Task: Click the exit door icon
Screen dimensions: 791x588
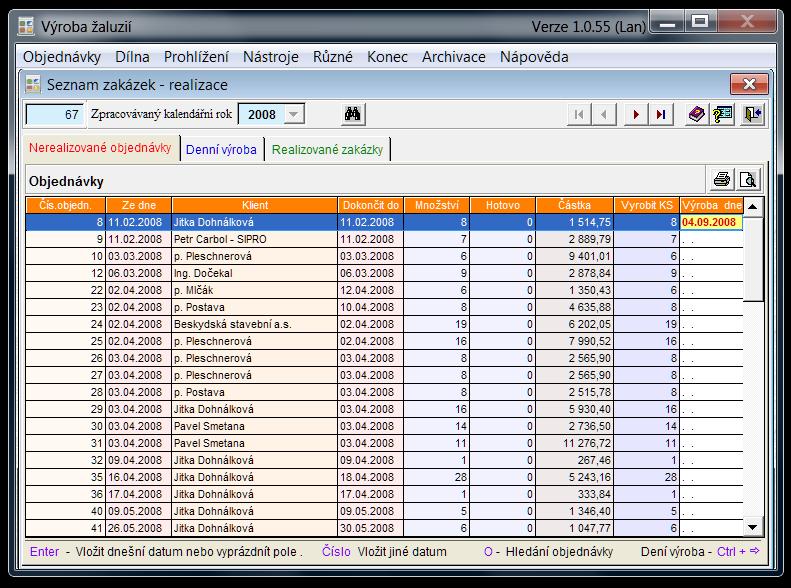Action: 752,114
